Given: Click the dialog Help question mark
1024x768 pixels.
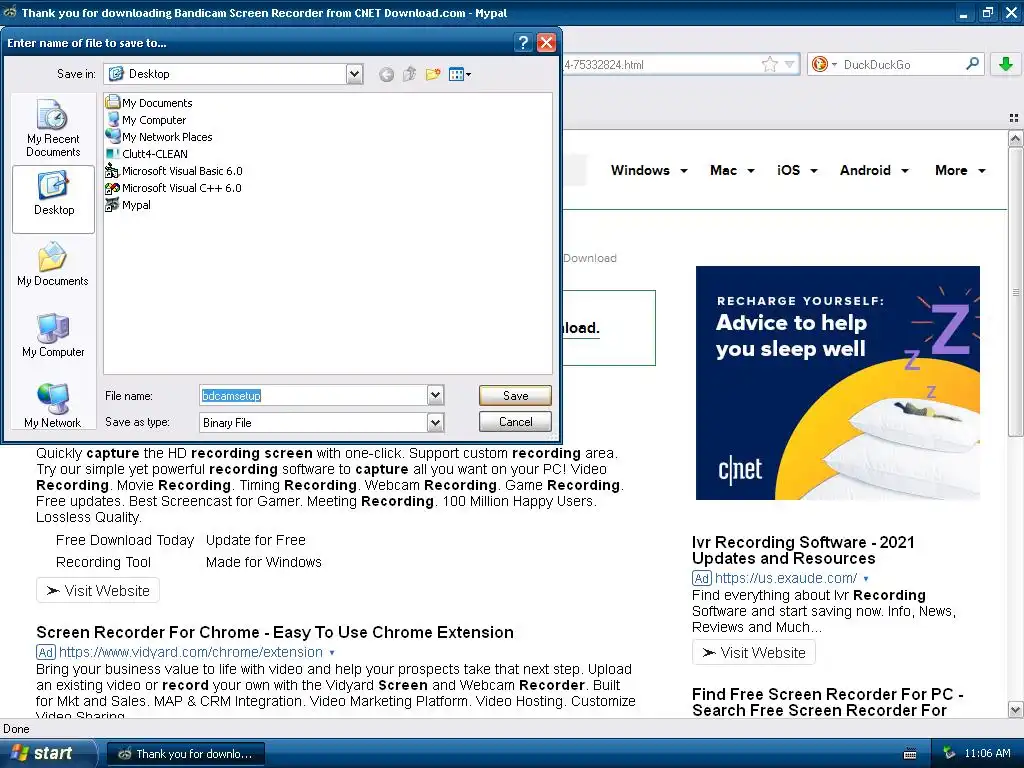Looking at the screenshot, I should pos(522,43).
